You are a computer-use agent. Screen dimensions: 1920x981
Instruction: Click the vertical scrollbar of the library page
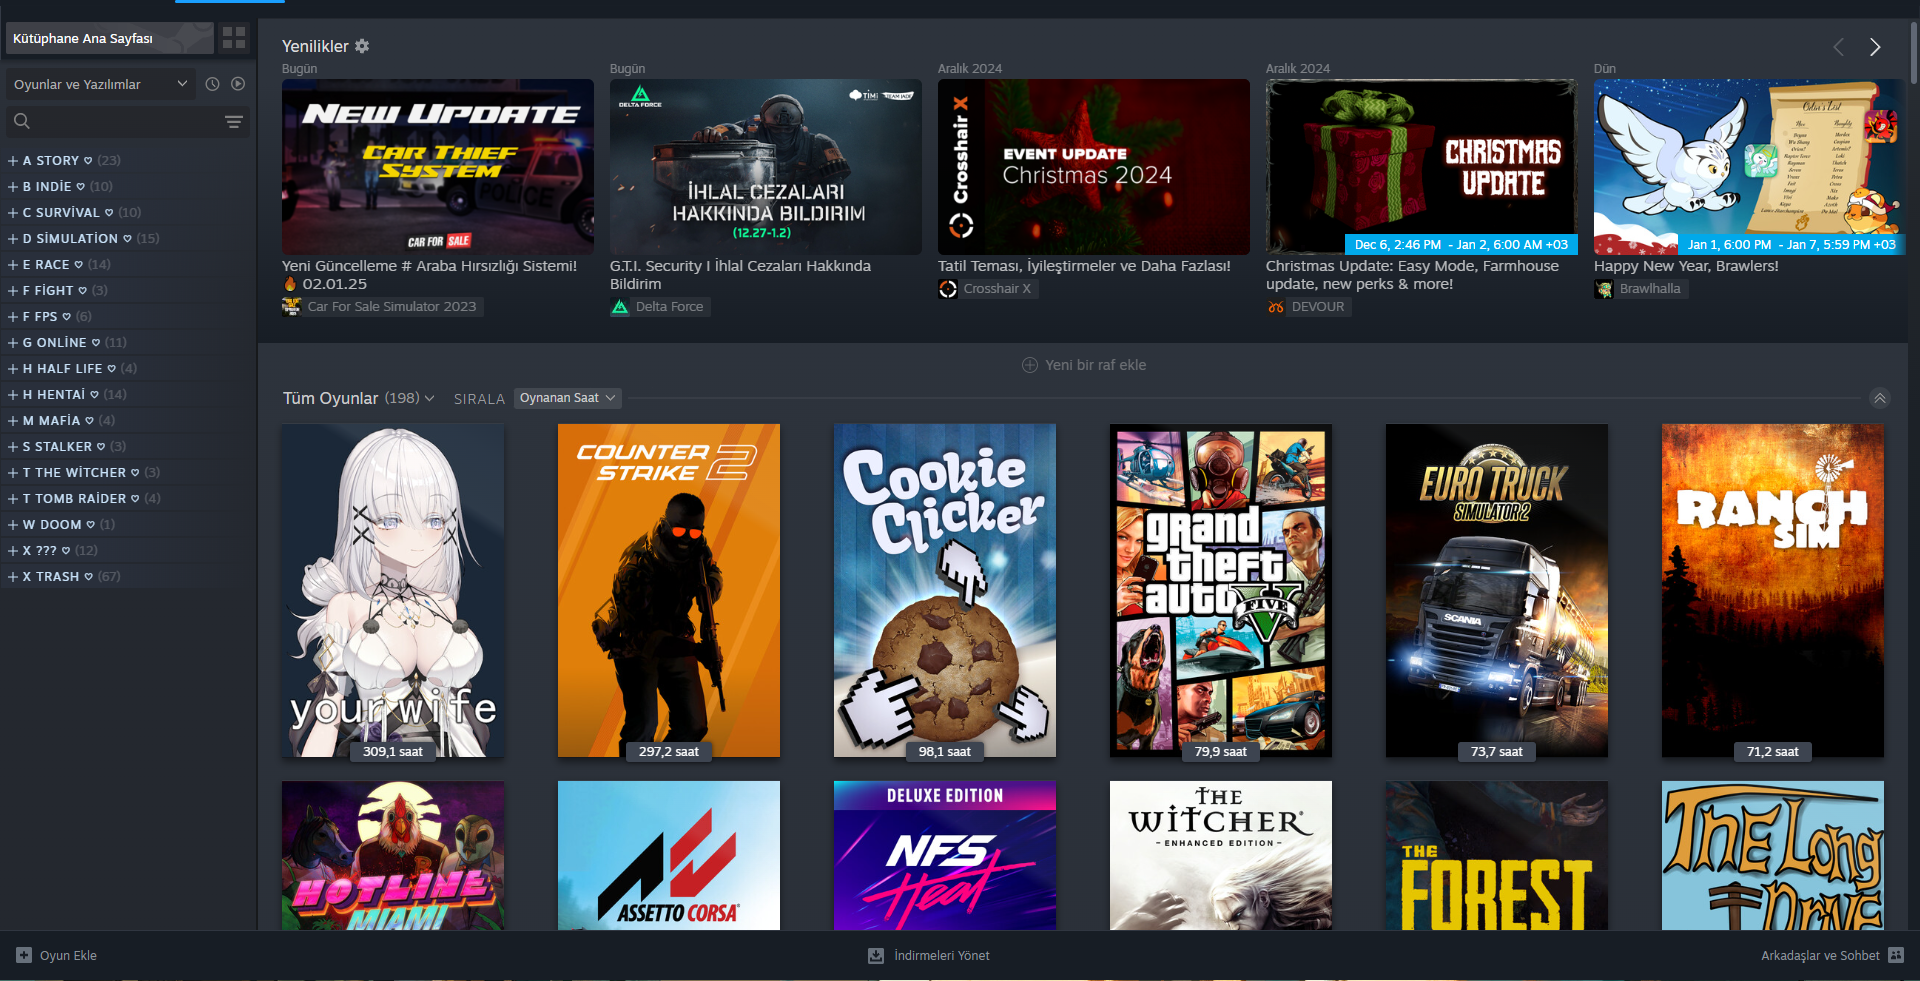1914,55
